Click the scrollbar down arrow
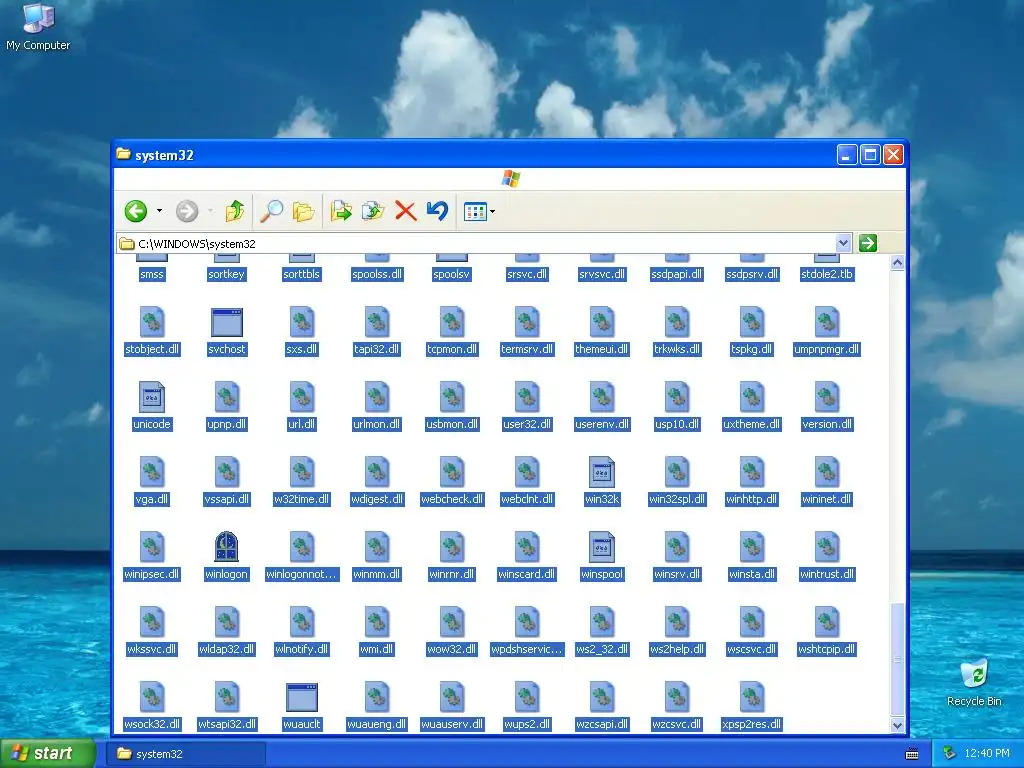The width and height of the screenshot is (1024, 768). point(897,725)
